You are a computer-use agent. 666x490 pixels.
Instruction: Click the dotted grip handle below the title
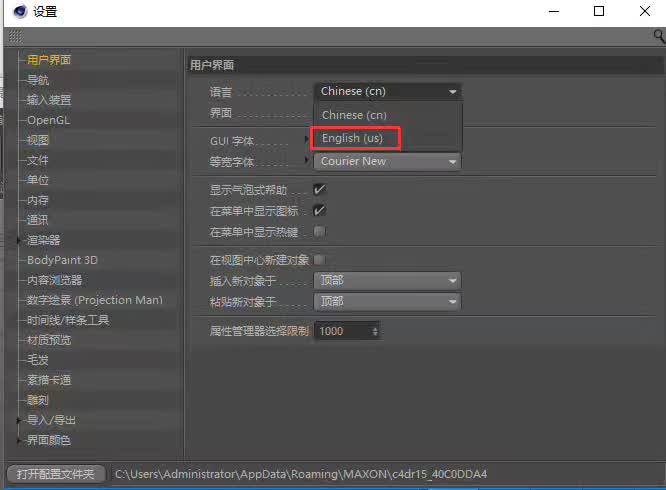(14, 36)
